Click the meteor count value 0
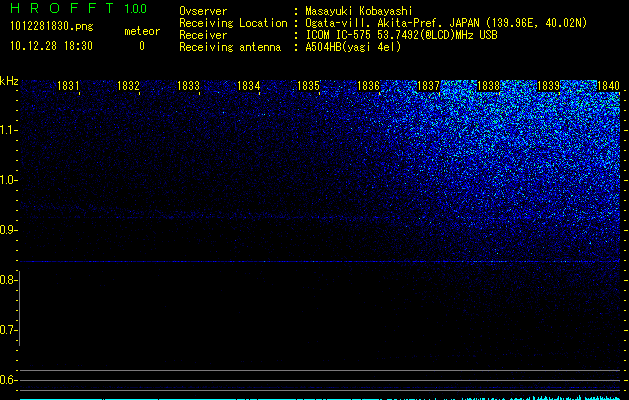The height and width of the screenshot is (400, 629). [x=142, y=46]
